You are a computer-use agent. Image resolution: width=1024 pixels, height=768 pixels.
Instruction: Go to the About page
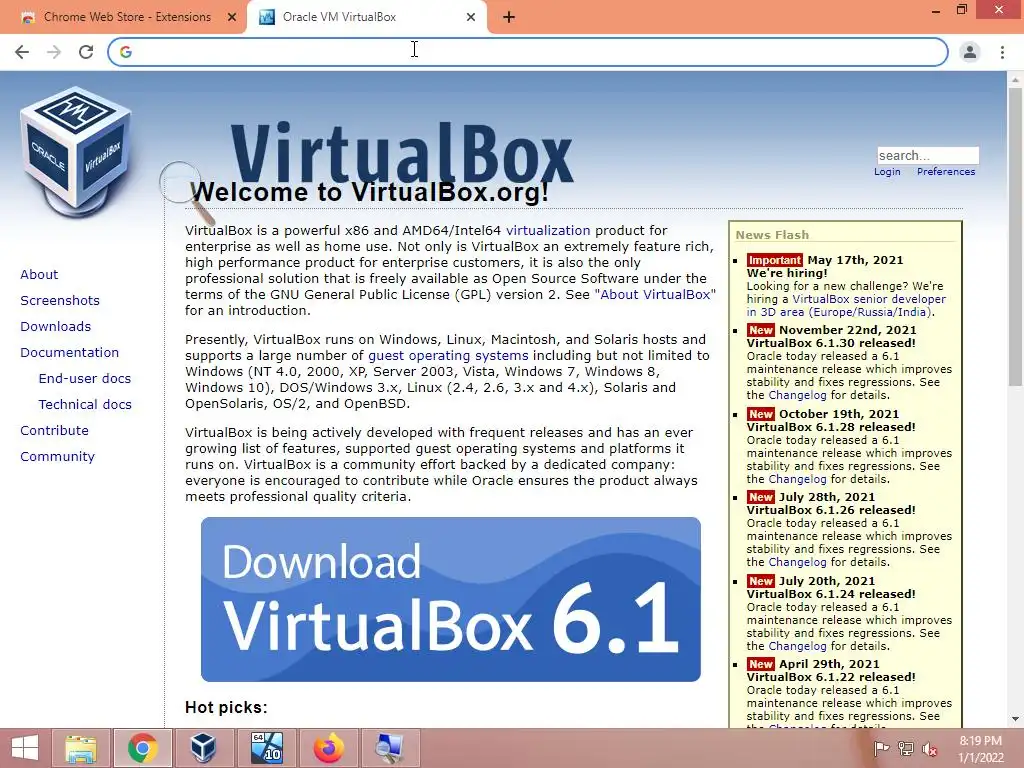coord(39,274)
